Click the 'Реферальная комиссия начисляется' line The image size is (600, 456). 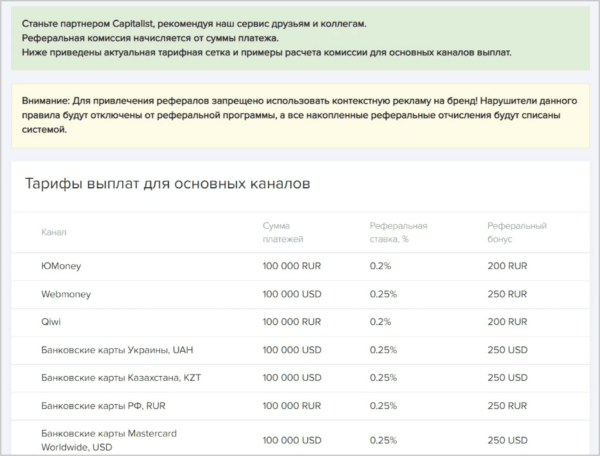pos(150,38)
